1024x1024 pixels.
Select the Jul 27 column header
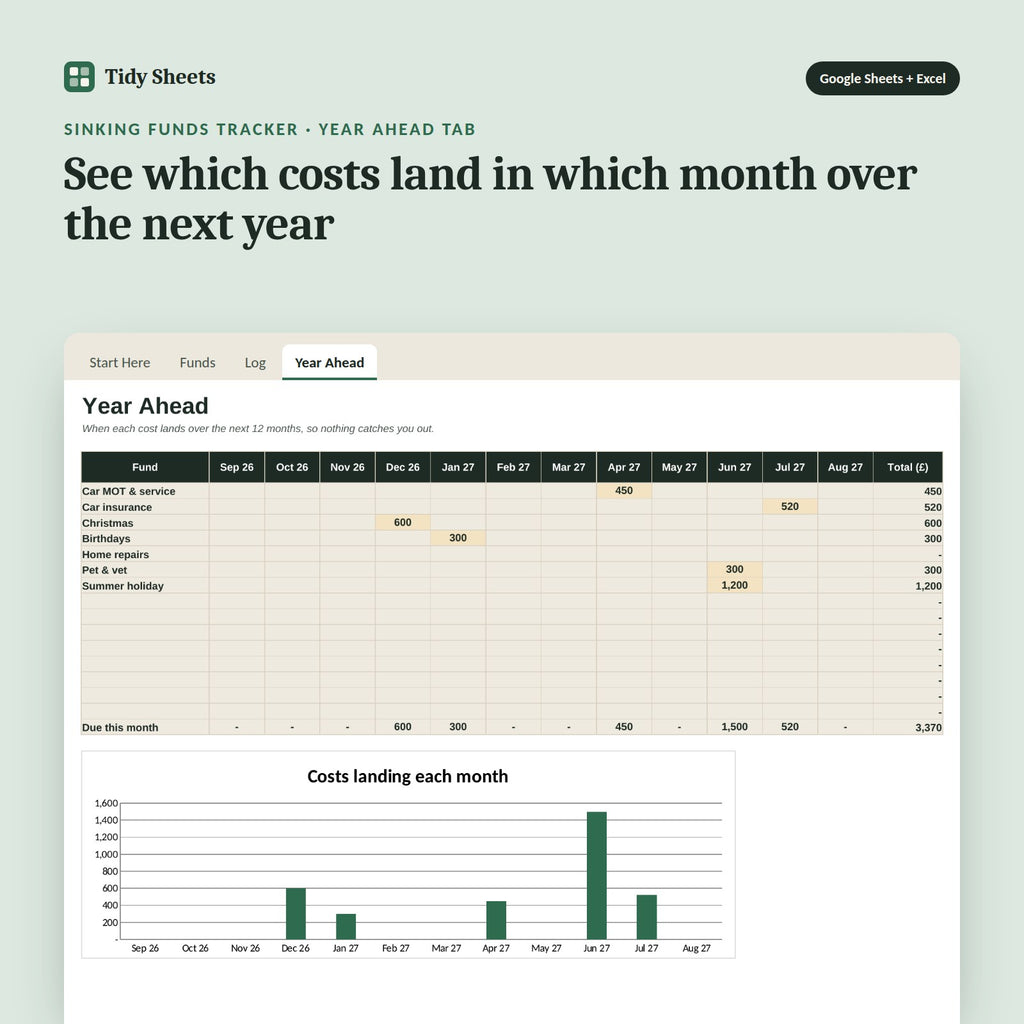coord(790,467)
